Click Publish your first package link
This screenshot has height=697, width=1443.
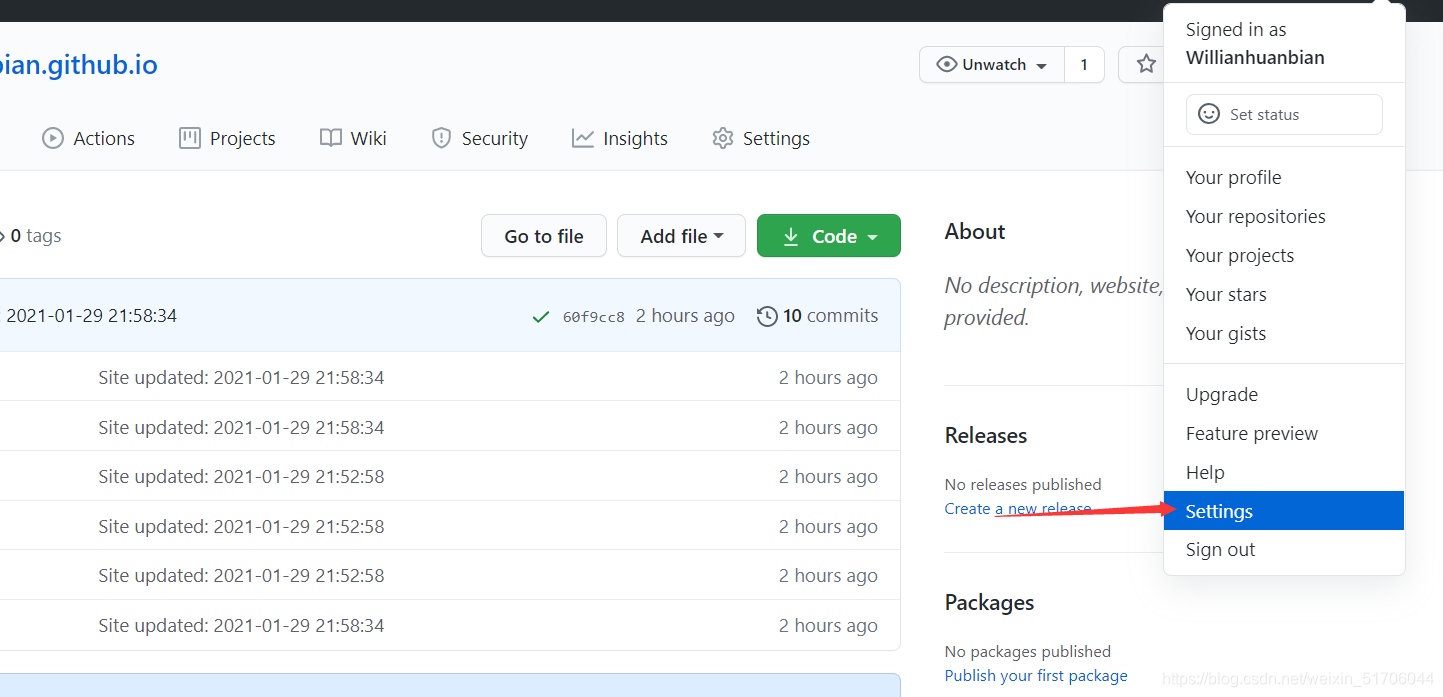point(1036,675)
